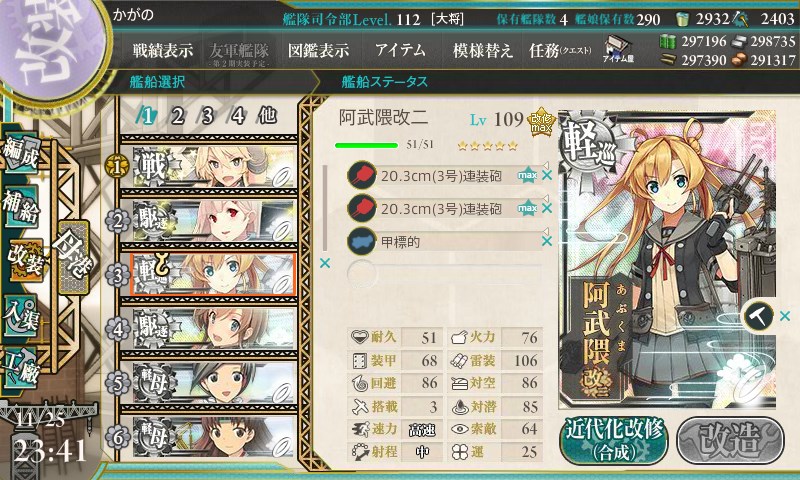Switch to fleet tab 2

click(177, 116)
